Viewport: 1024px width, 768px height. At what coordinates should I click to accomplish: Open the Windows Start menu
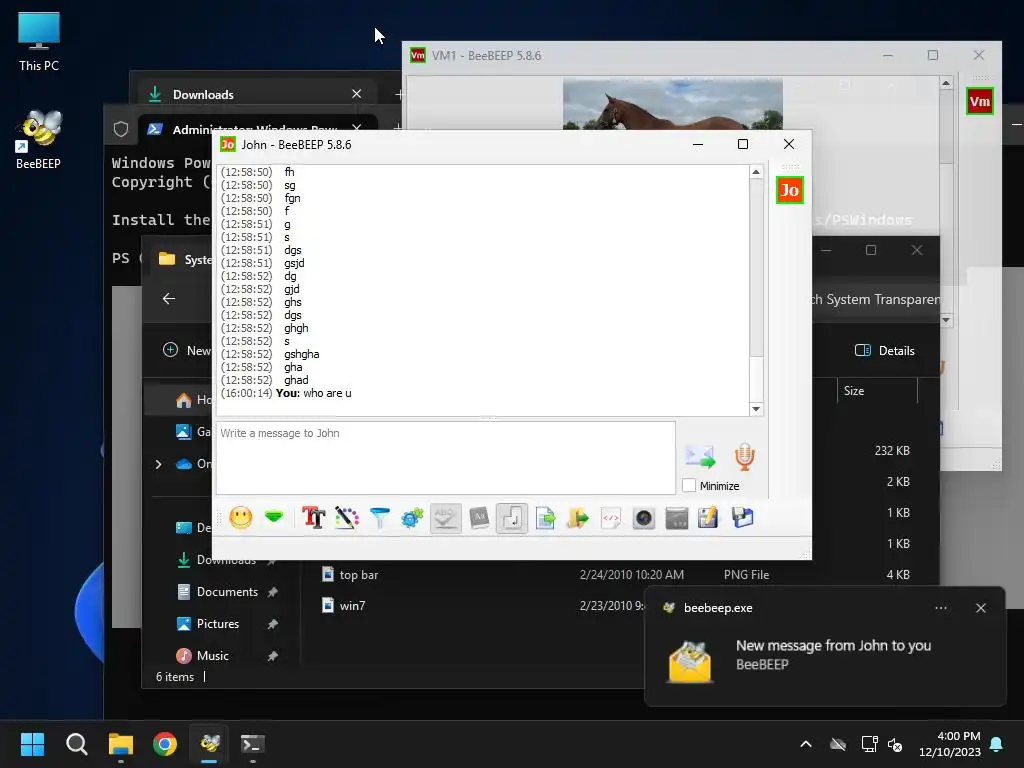[x=32, y=744]
